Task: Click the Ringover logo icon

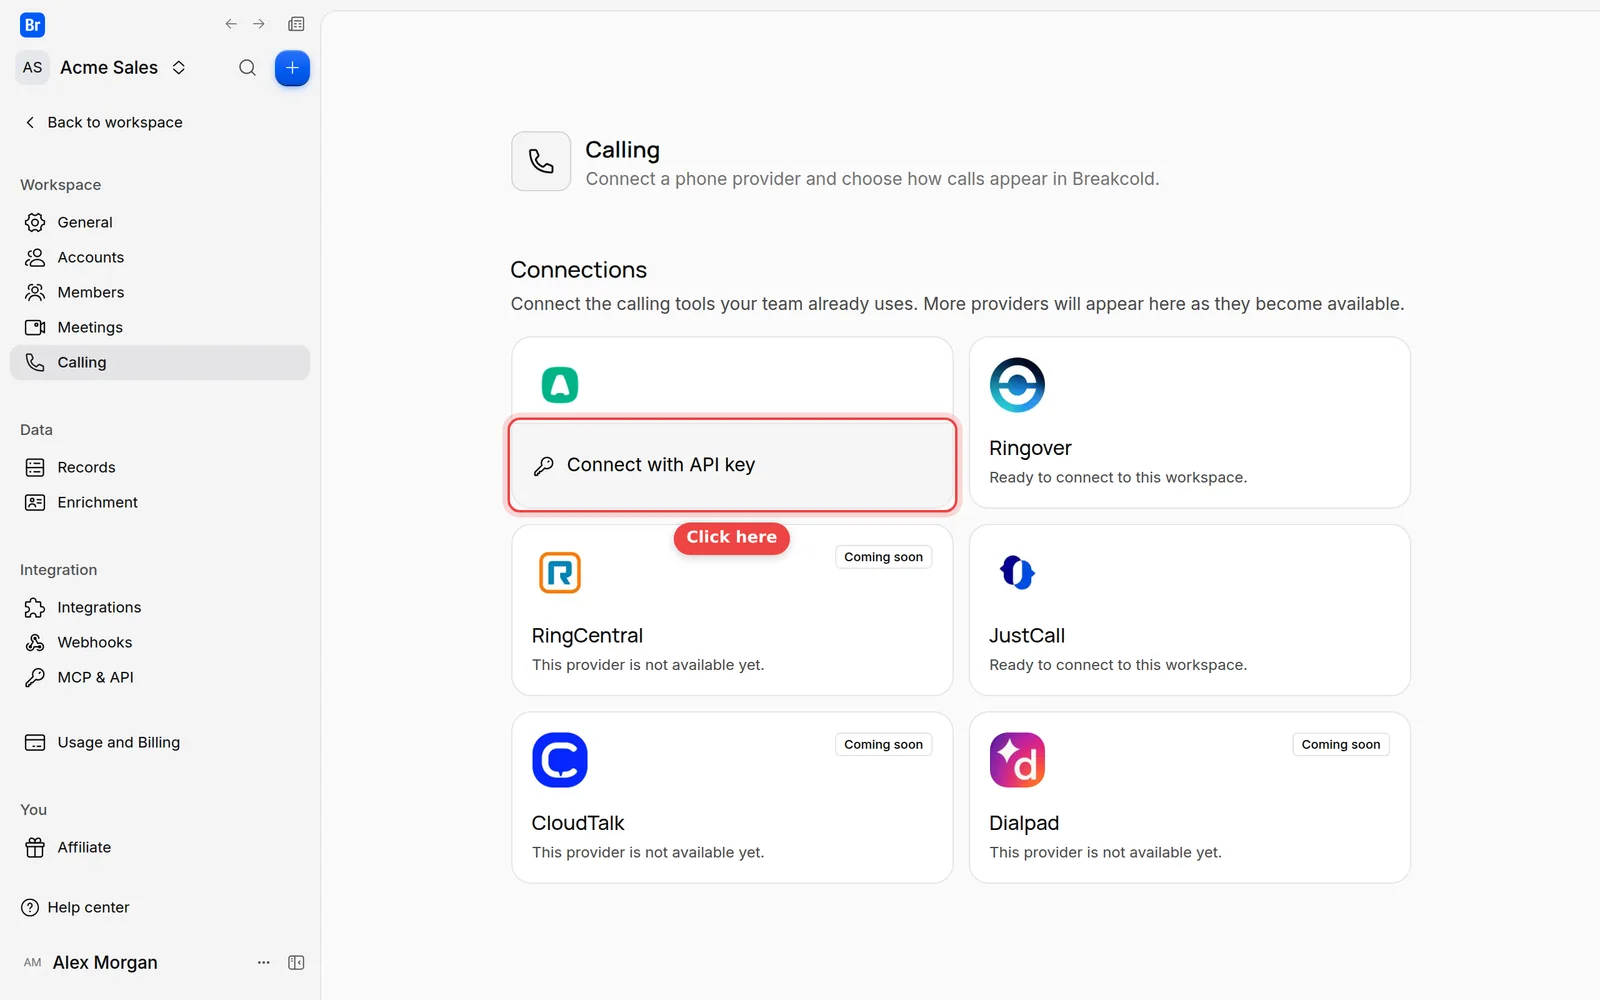Action: tap(1017, 385)
